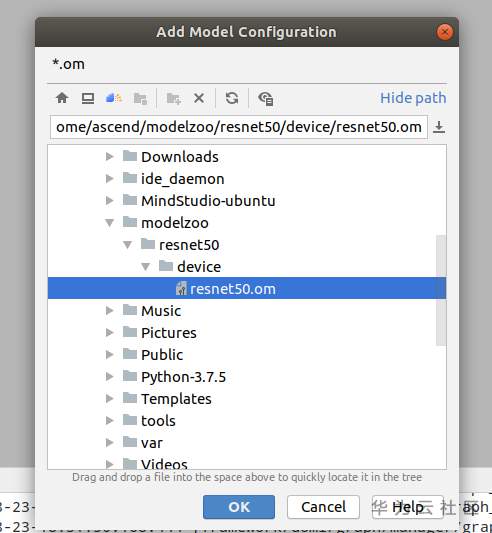Collapse the device folder
This screenshot has height=533, width=492.
(146, 267)
